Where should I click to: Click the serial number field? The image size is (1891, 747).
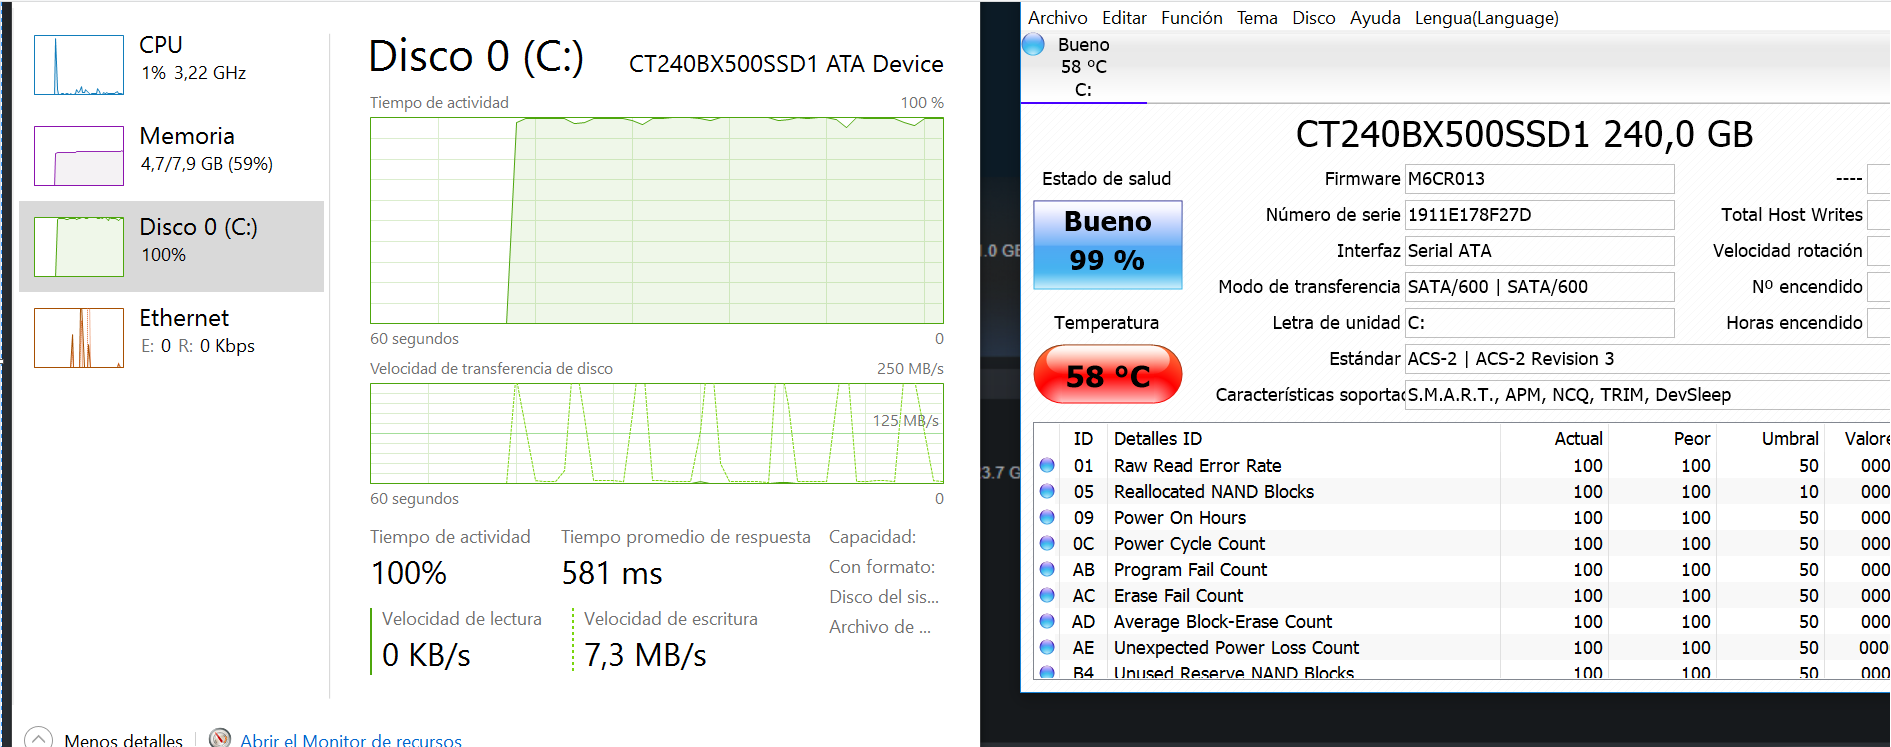pos(1539,215)
